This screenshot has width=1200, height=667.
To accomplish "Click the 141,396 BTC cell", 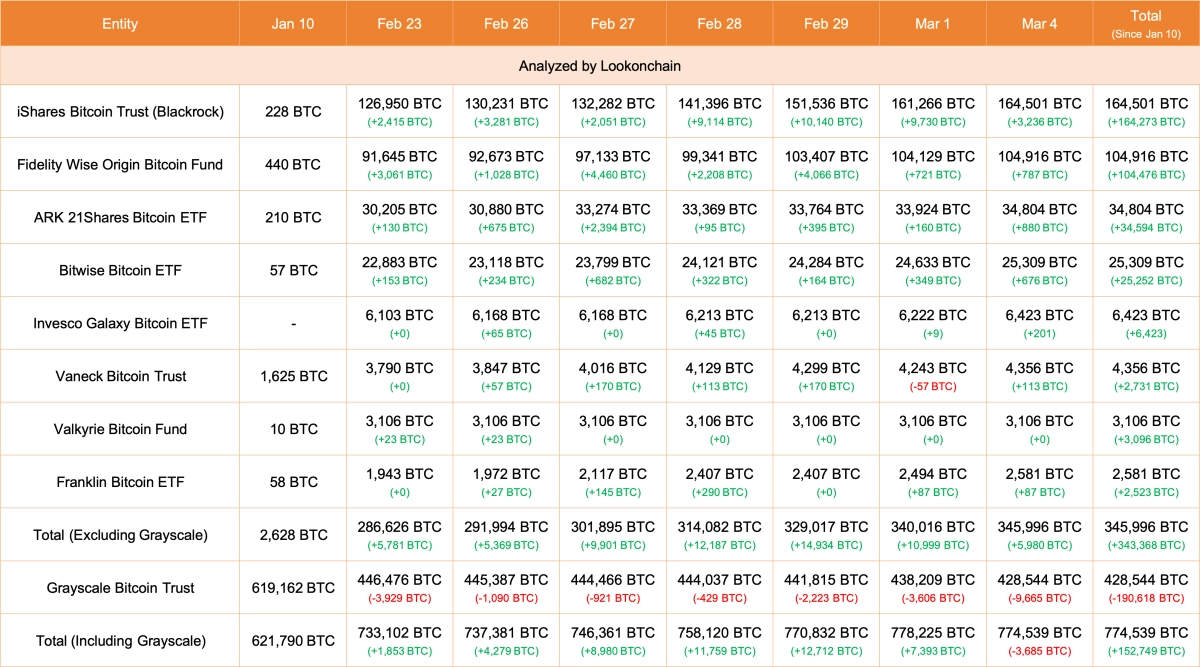I will [x=719, y=112].
